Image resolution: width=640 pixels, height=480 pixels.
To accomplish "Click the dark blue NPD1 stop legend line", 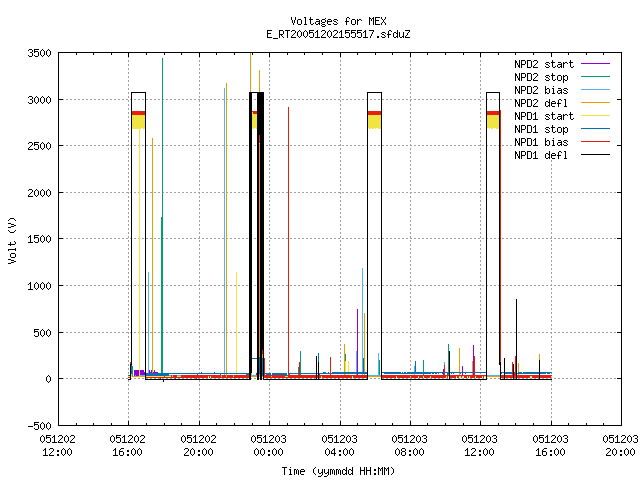I will point(595,129).
